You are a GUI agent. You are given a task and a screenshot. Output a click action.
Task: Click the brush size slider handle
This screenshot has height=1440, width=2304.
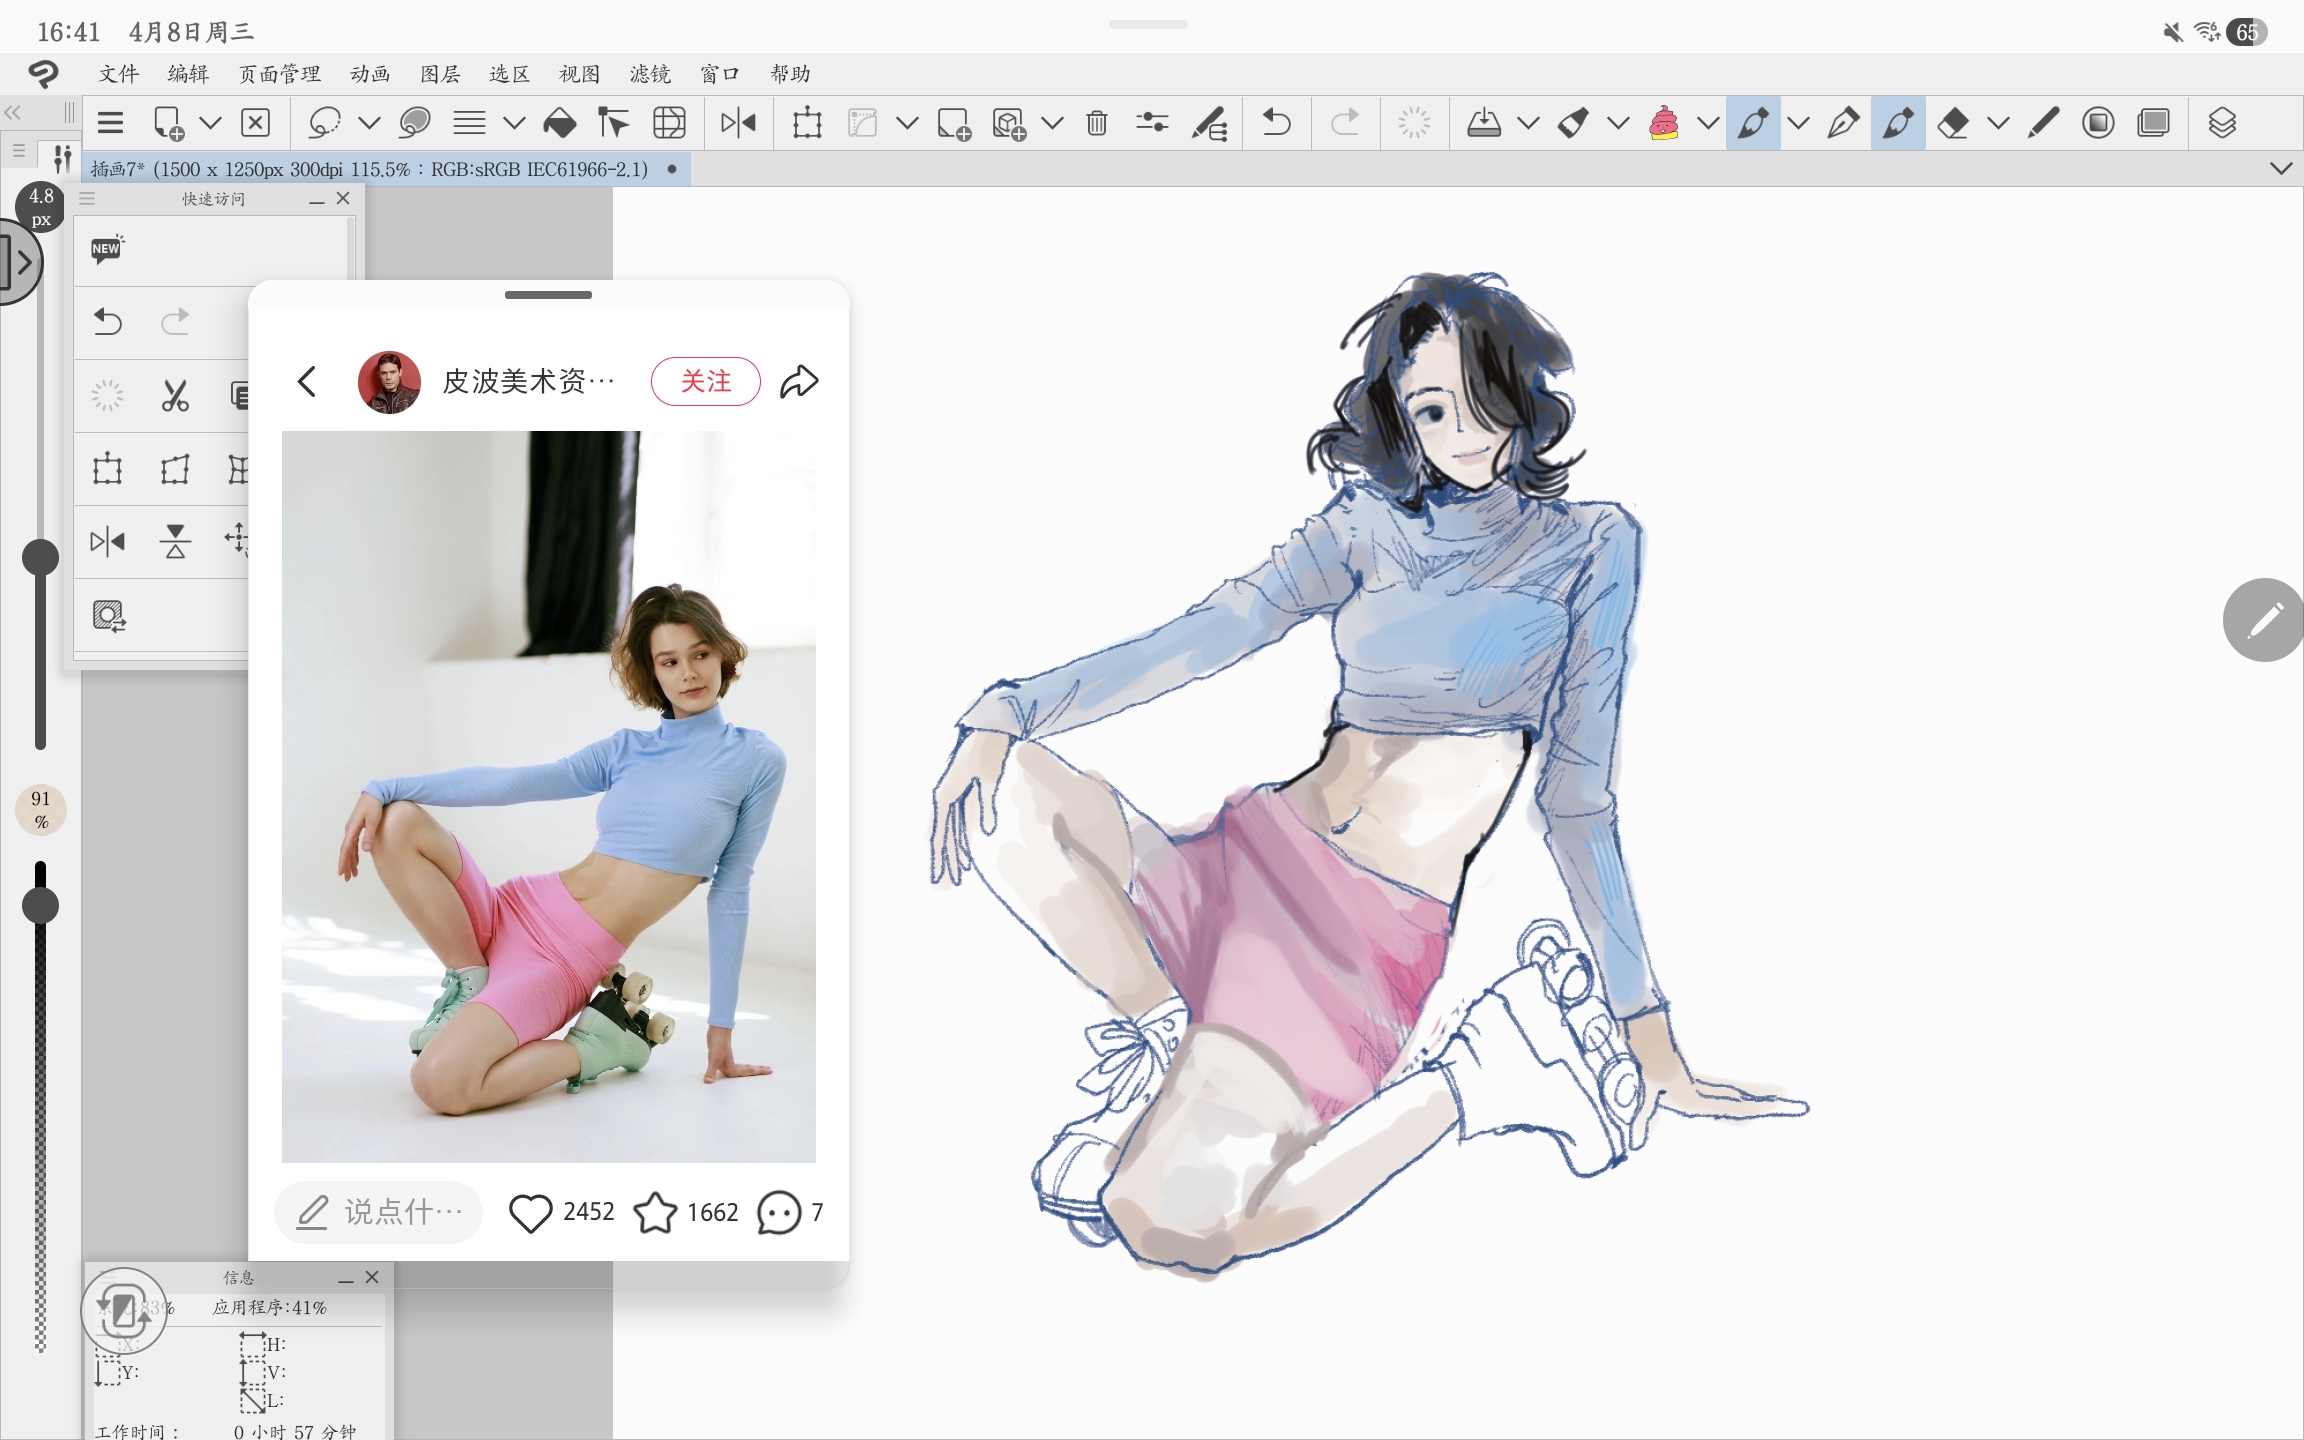(41, 557)
